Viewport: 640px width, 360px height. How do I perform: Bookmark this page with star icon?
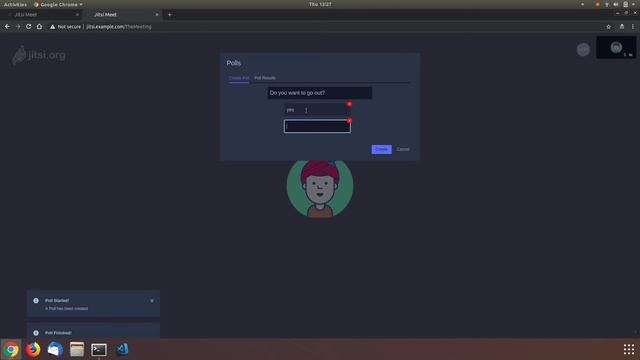point(609,27)
